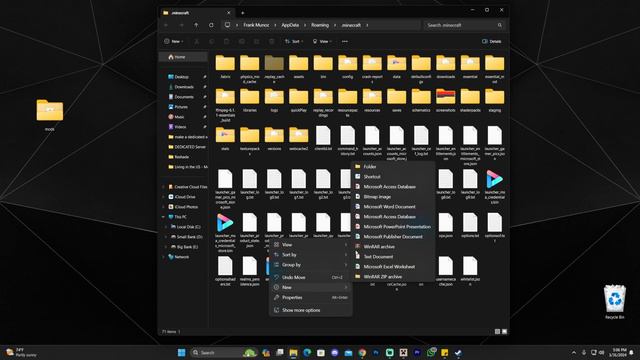Click the See more ellipsis button
This screenshot has width=640, height=360.
coord(345,41)
